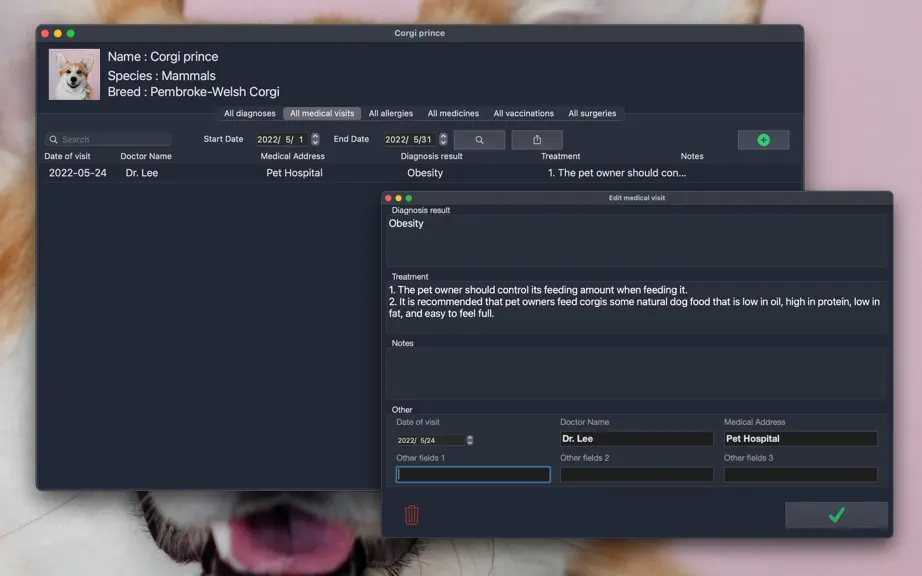Minimize the Edit medical visit dialog

pos(398,198)
